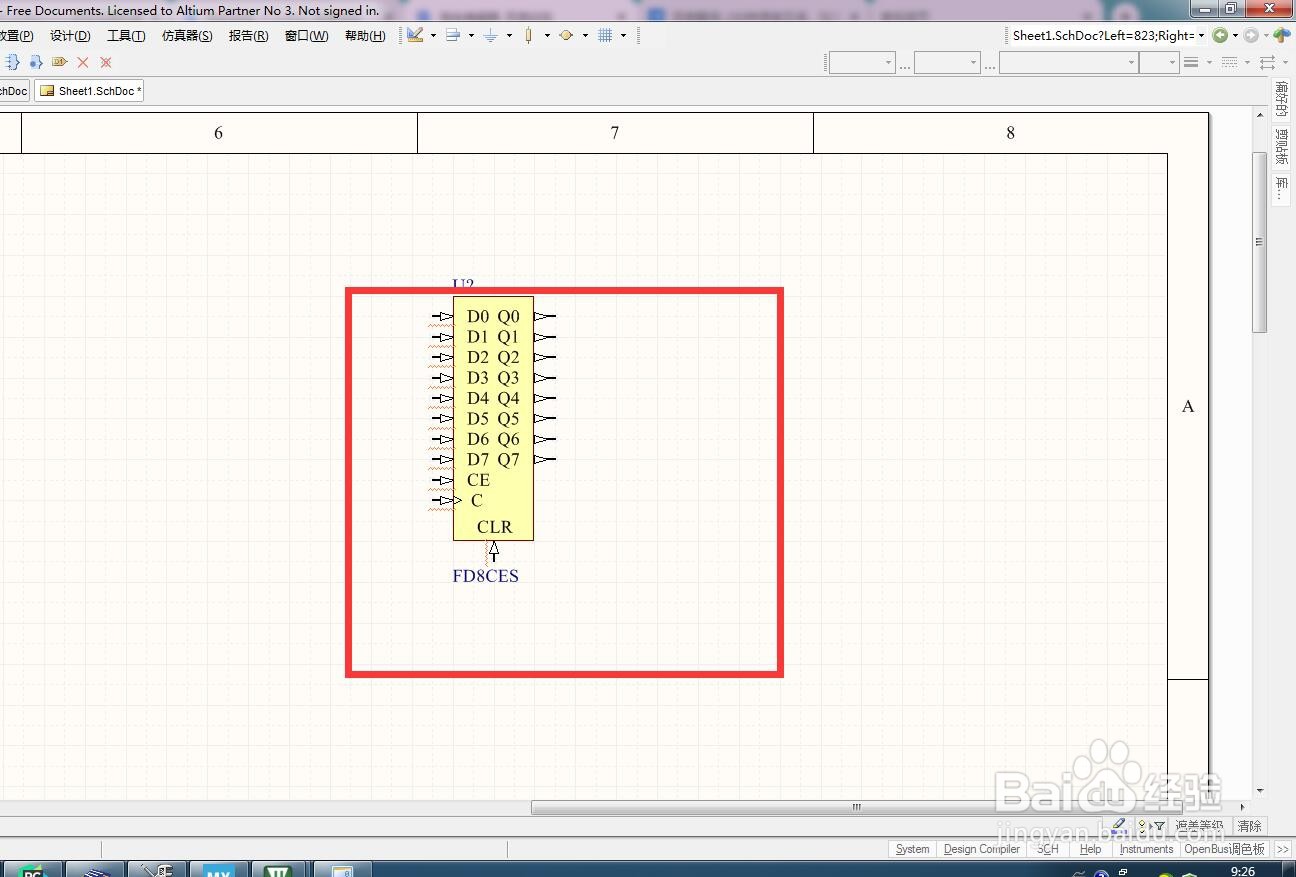Click the OpenBus调色板 panel button

1225,849
